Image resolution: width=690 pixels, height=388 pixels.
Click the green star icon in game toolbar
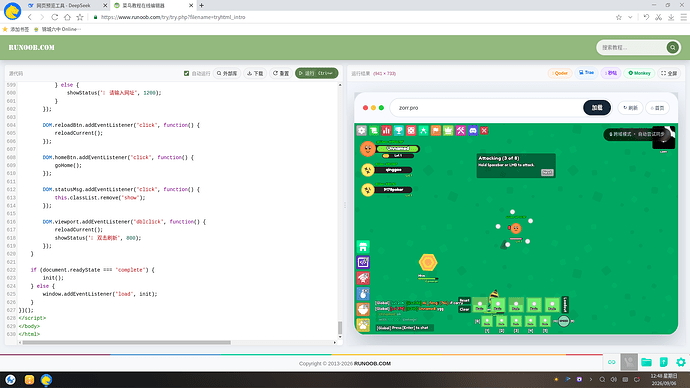click(x=423, y=131)
